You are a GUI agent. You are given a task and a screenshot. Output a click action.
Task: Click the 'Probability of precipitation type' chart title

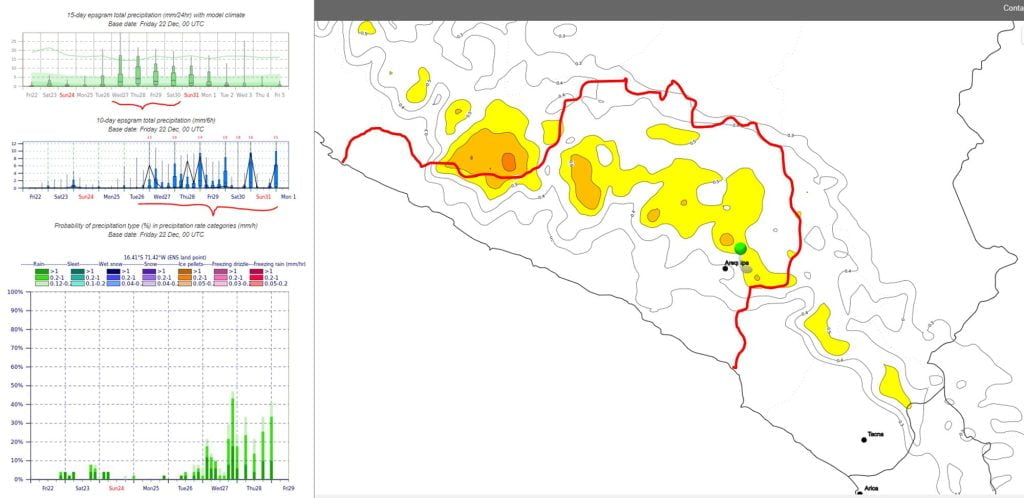157,226
